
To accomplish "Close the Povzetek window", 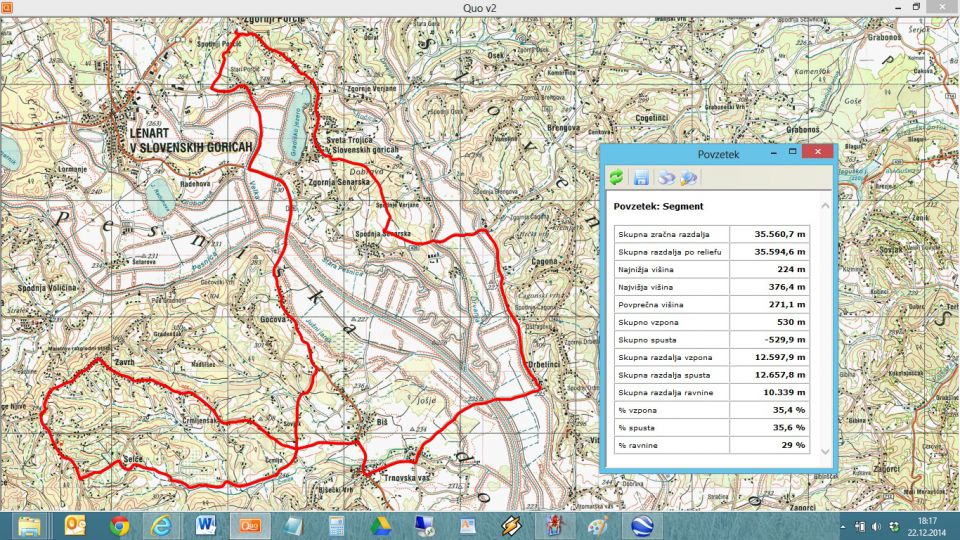I will click(817, 152).
